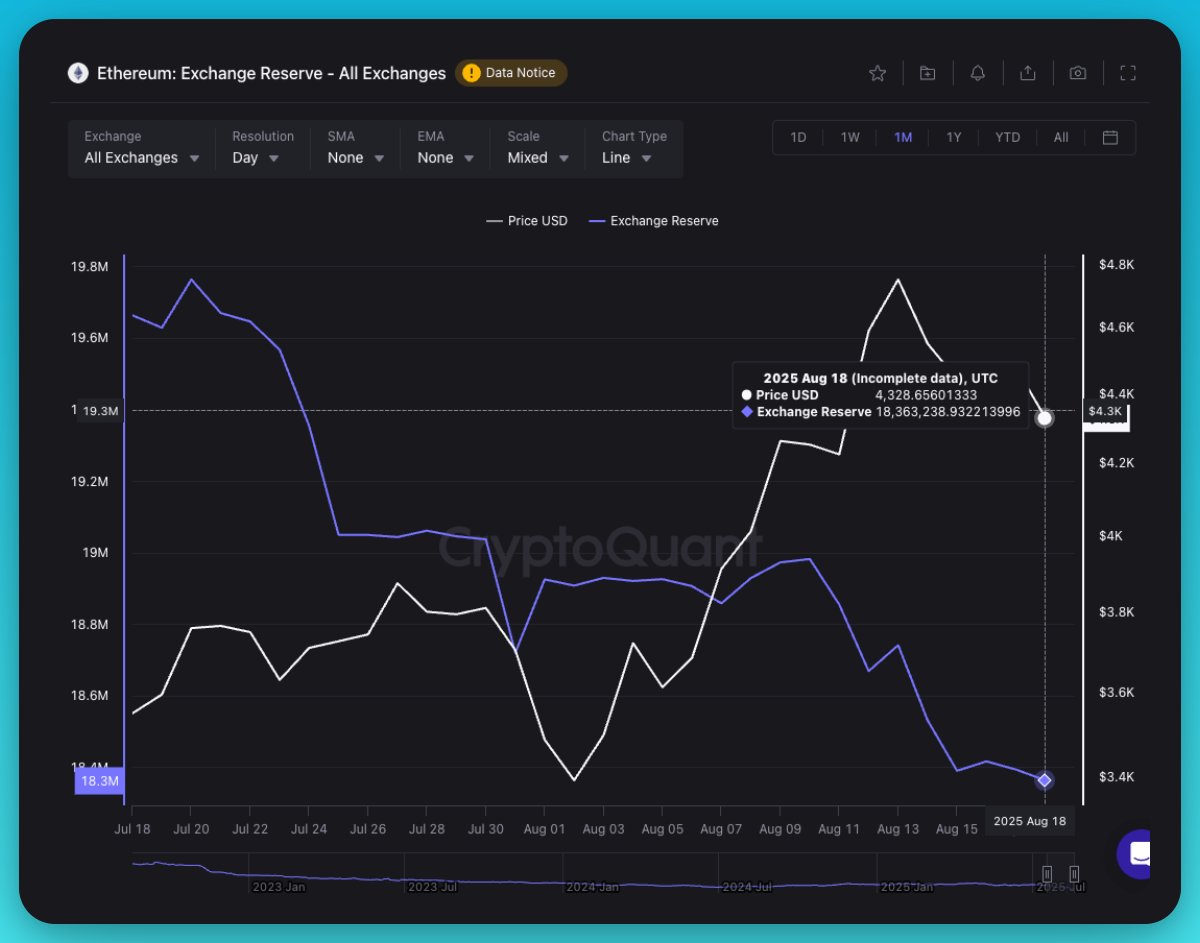Viewport: 1200px width, 943px height.
Task: Take a chart snapshot with camera icon
Action: (1078, 72)
